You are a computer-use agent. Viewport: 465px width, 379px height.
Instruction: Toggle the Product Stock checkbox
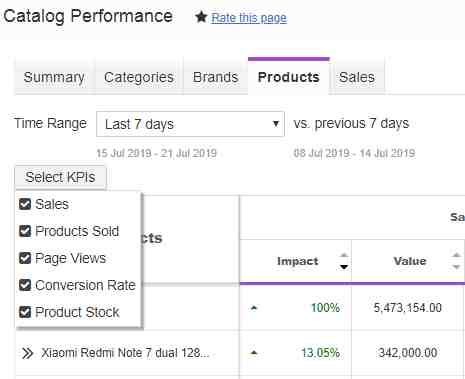[25, 312]
